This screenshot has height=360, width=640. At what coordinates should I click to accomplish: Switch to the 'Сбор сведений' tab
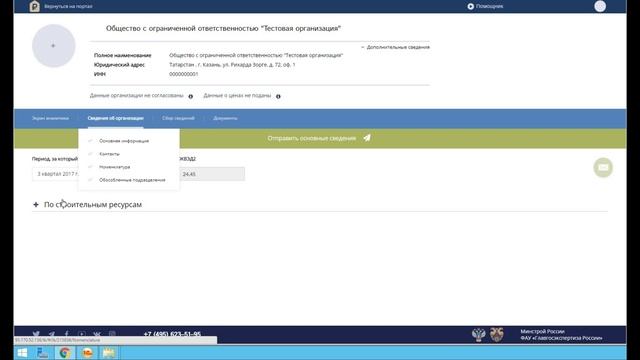(x=178, y=118)
